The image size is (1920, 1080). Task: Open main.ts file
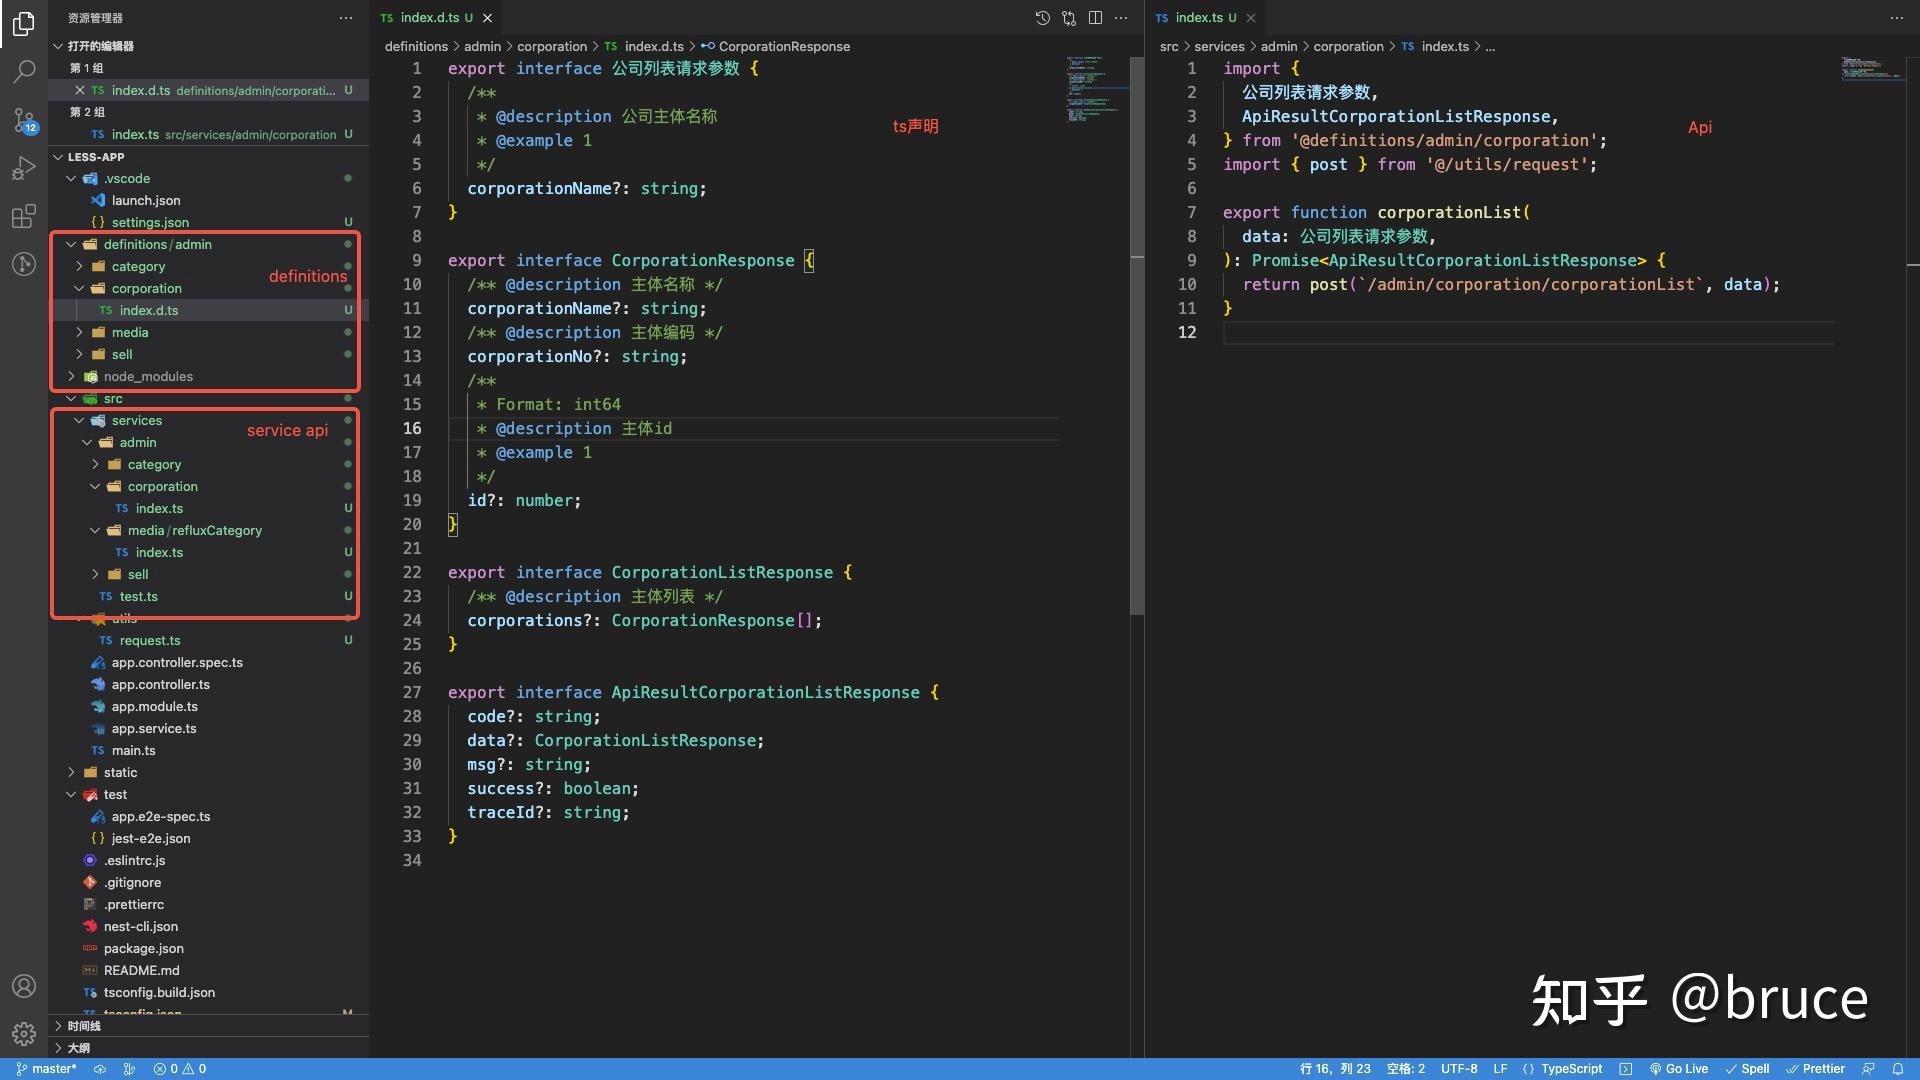(133, 750)
